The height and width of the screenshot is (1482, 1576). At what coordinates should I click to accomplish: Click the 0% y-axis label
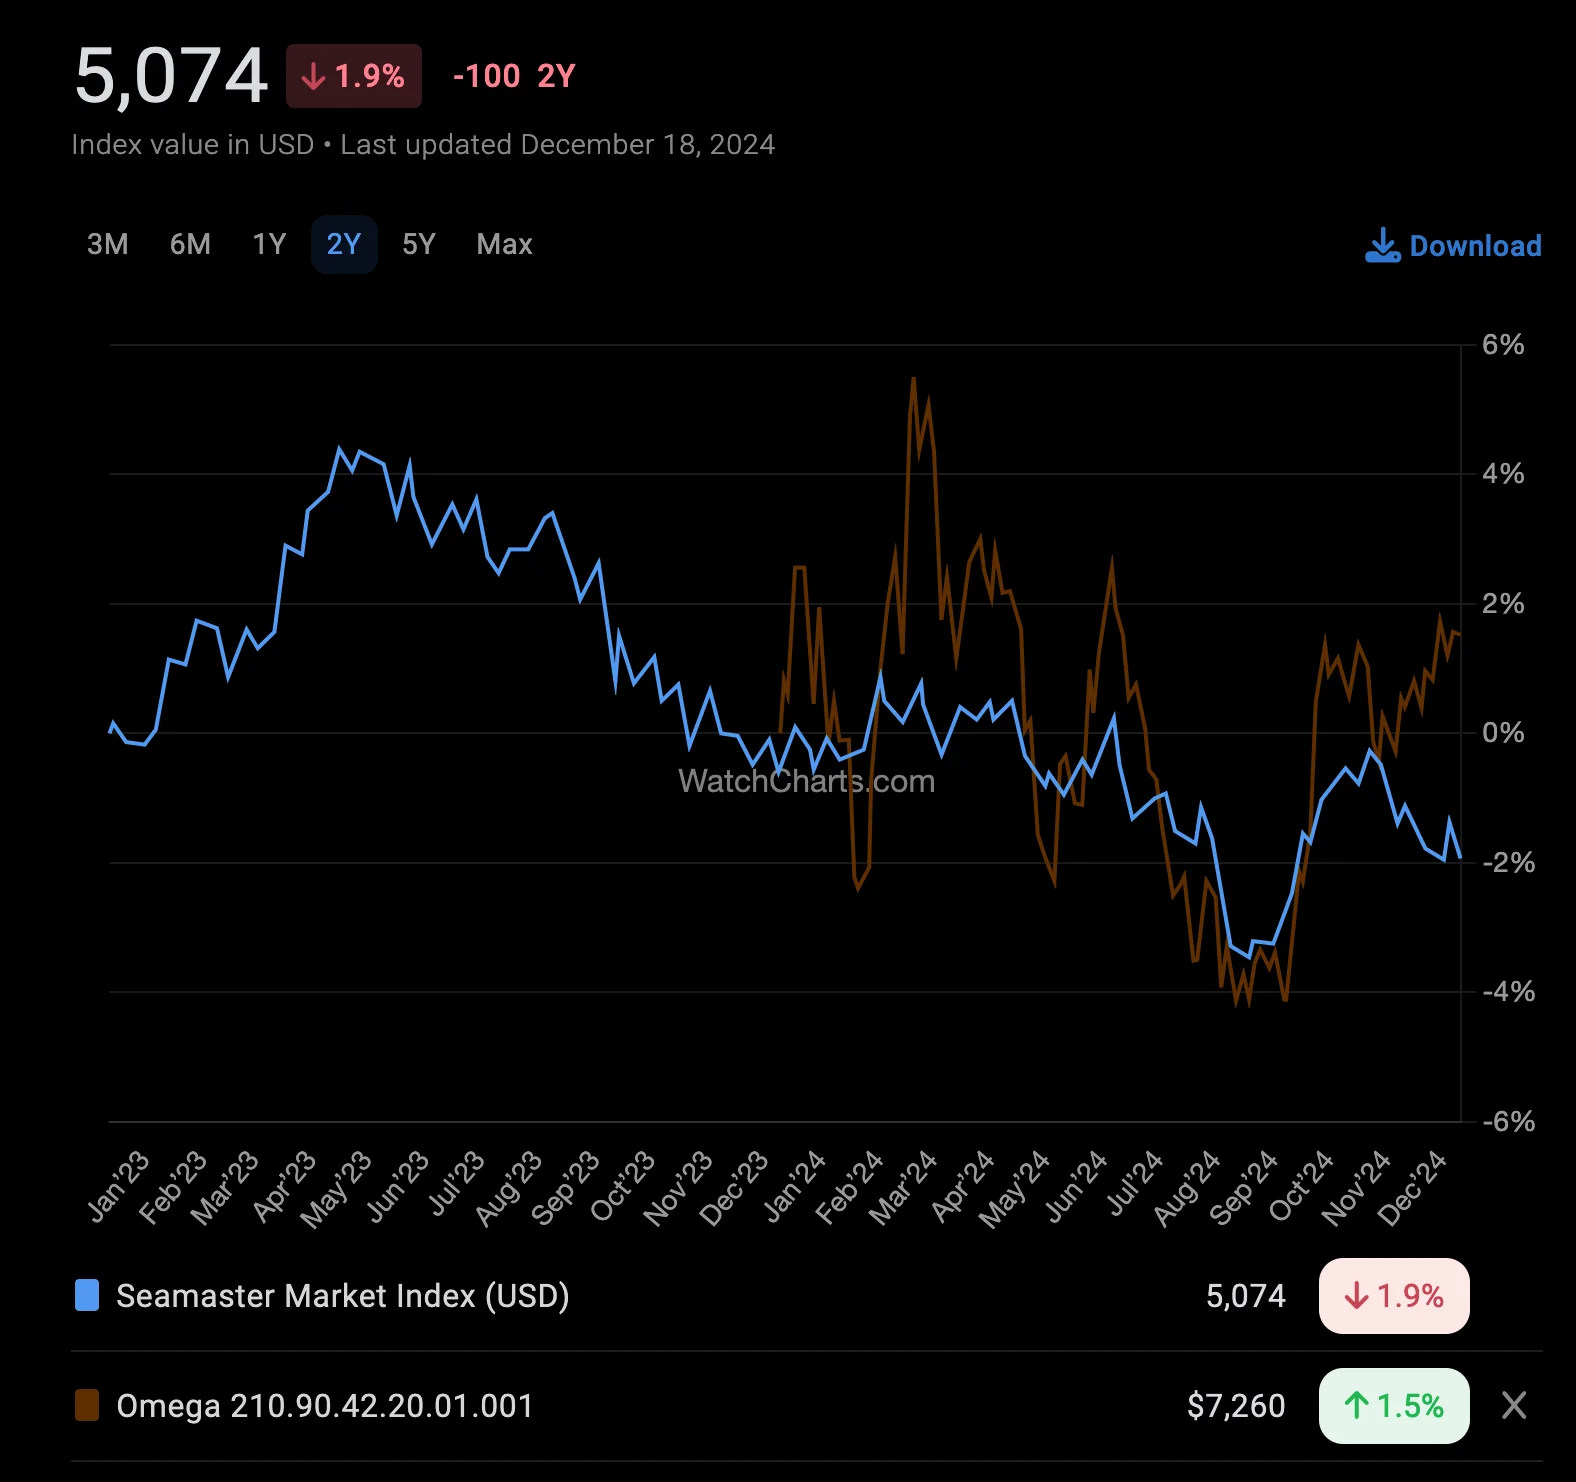click(1503, 733)
